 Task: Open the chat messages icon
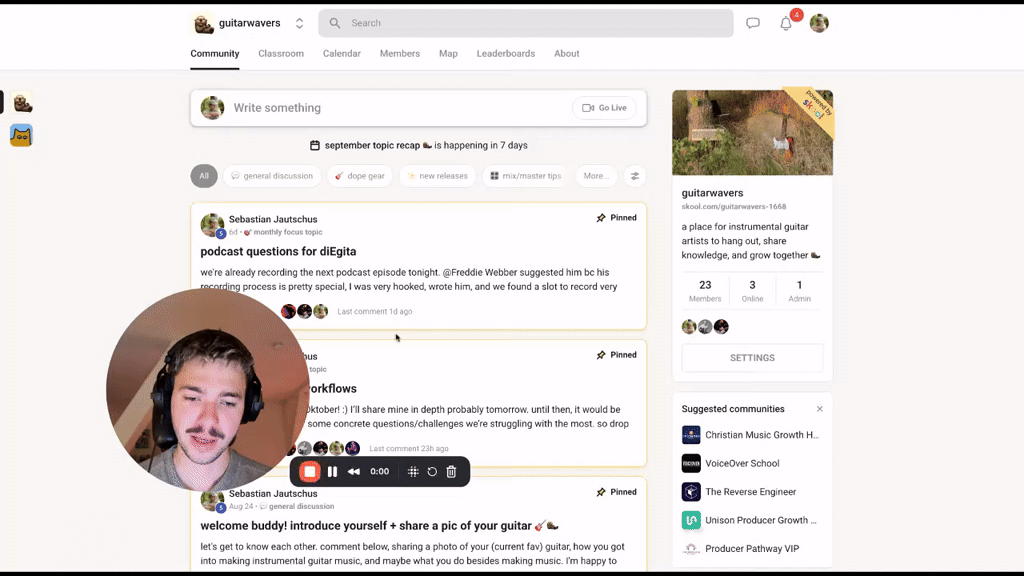coord(752,23)
